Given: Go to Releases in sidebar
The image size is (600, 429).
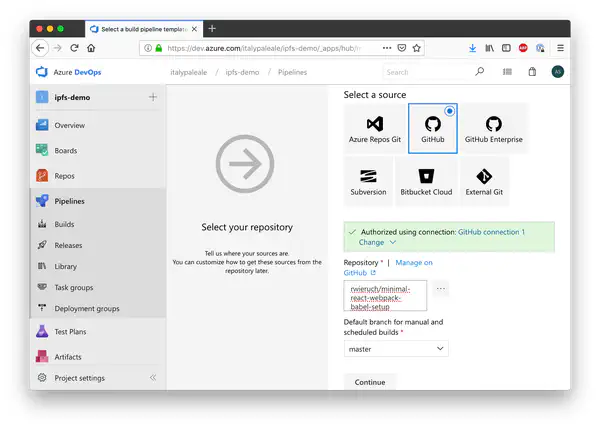Looking at the screenshot, I should [68, 245].
